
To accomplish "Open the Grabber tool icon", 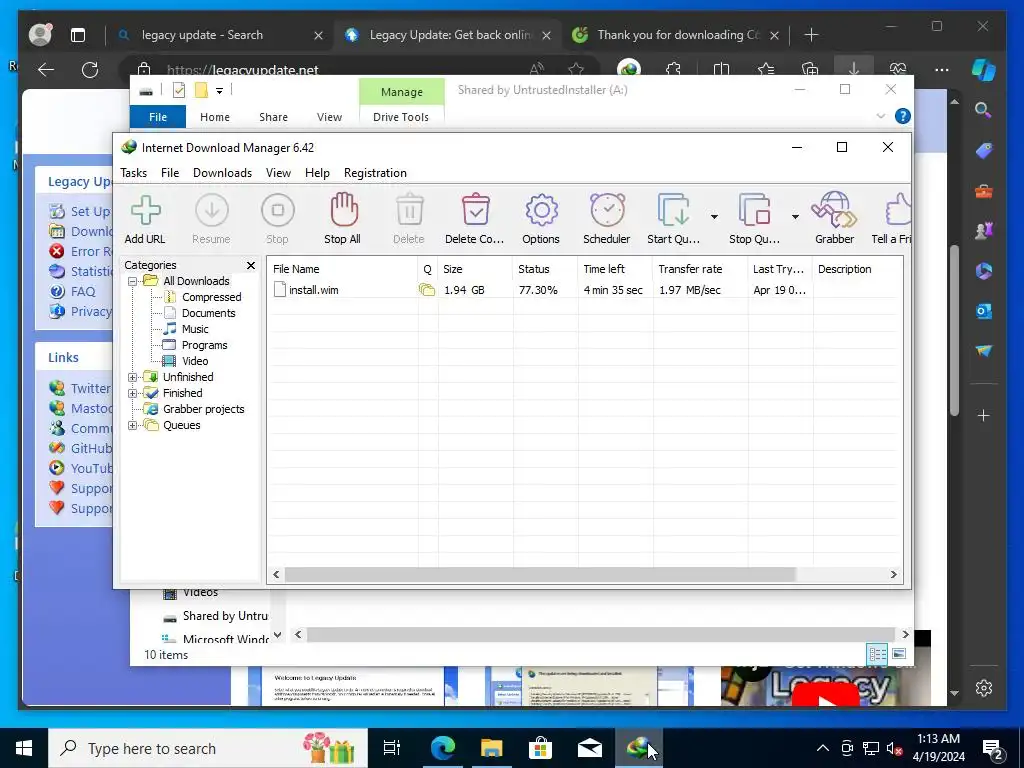I will point(833,210).
